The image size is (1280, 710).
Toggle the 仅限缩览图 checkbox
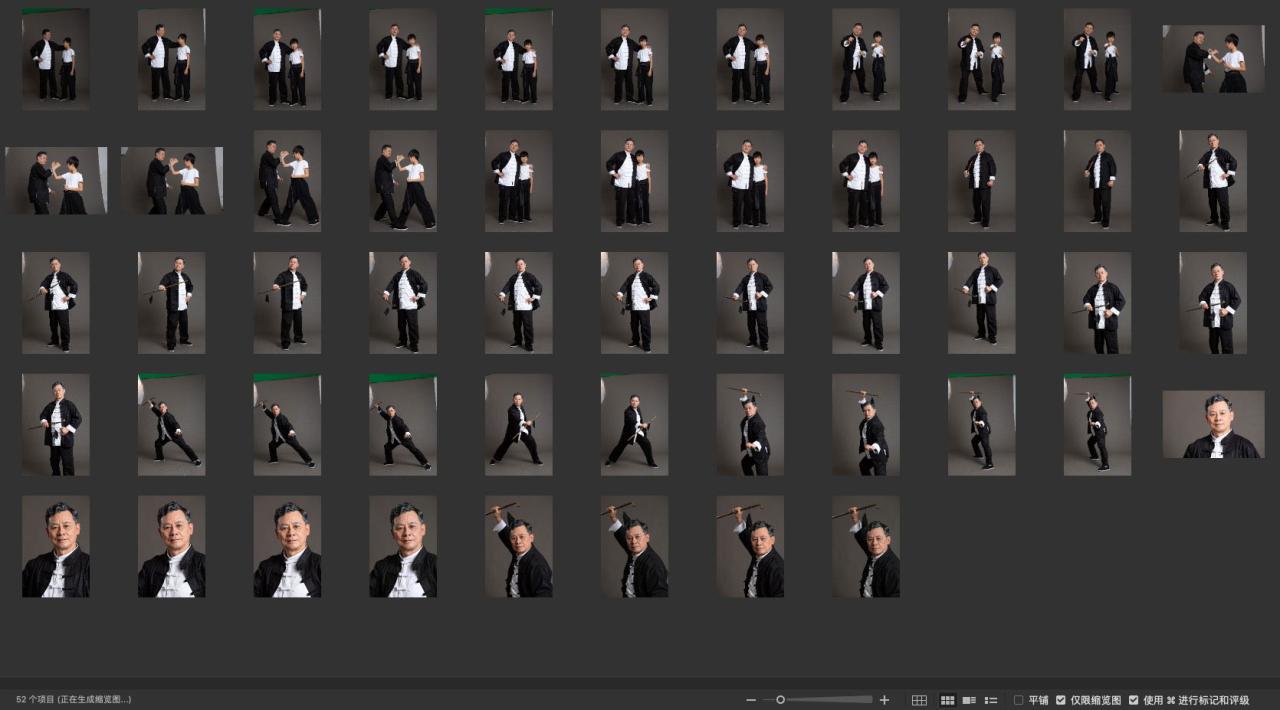tap(1061, 700)
